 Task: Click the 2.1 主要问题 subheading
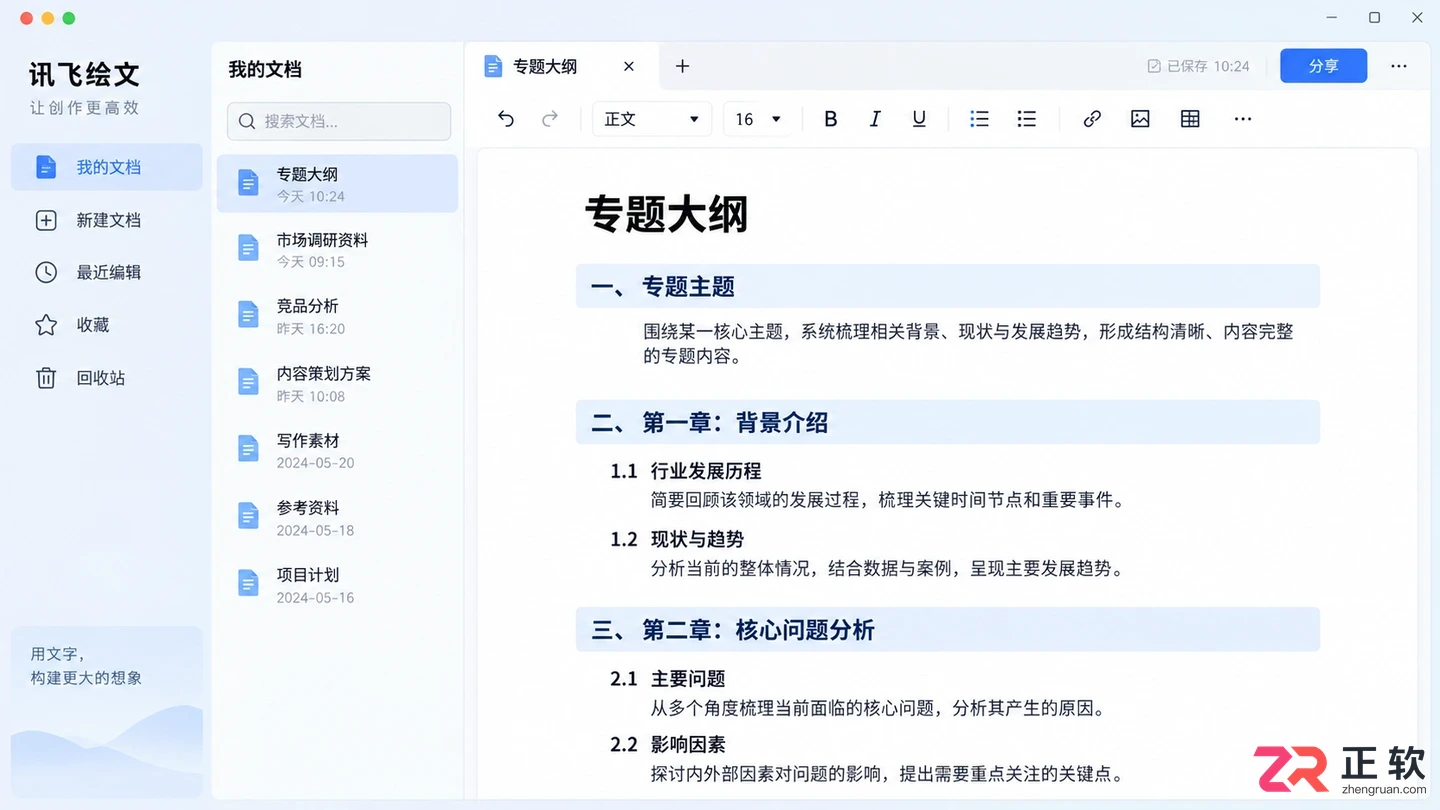[668, 679]
